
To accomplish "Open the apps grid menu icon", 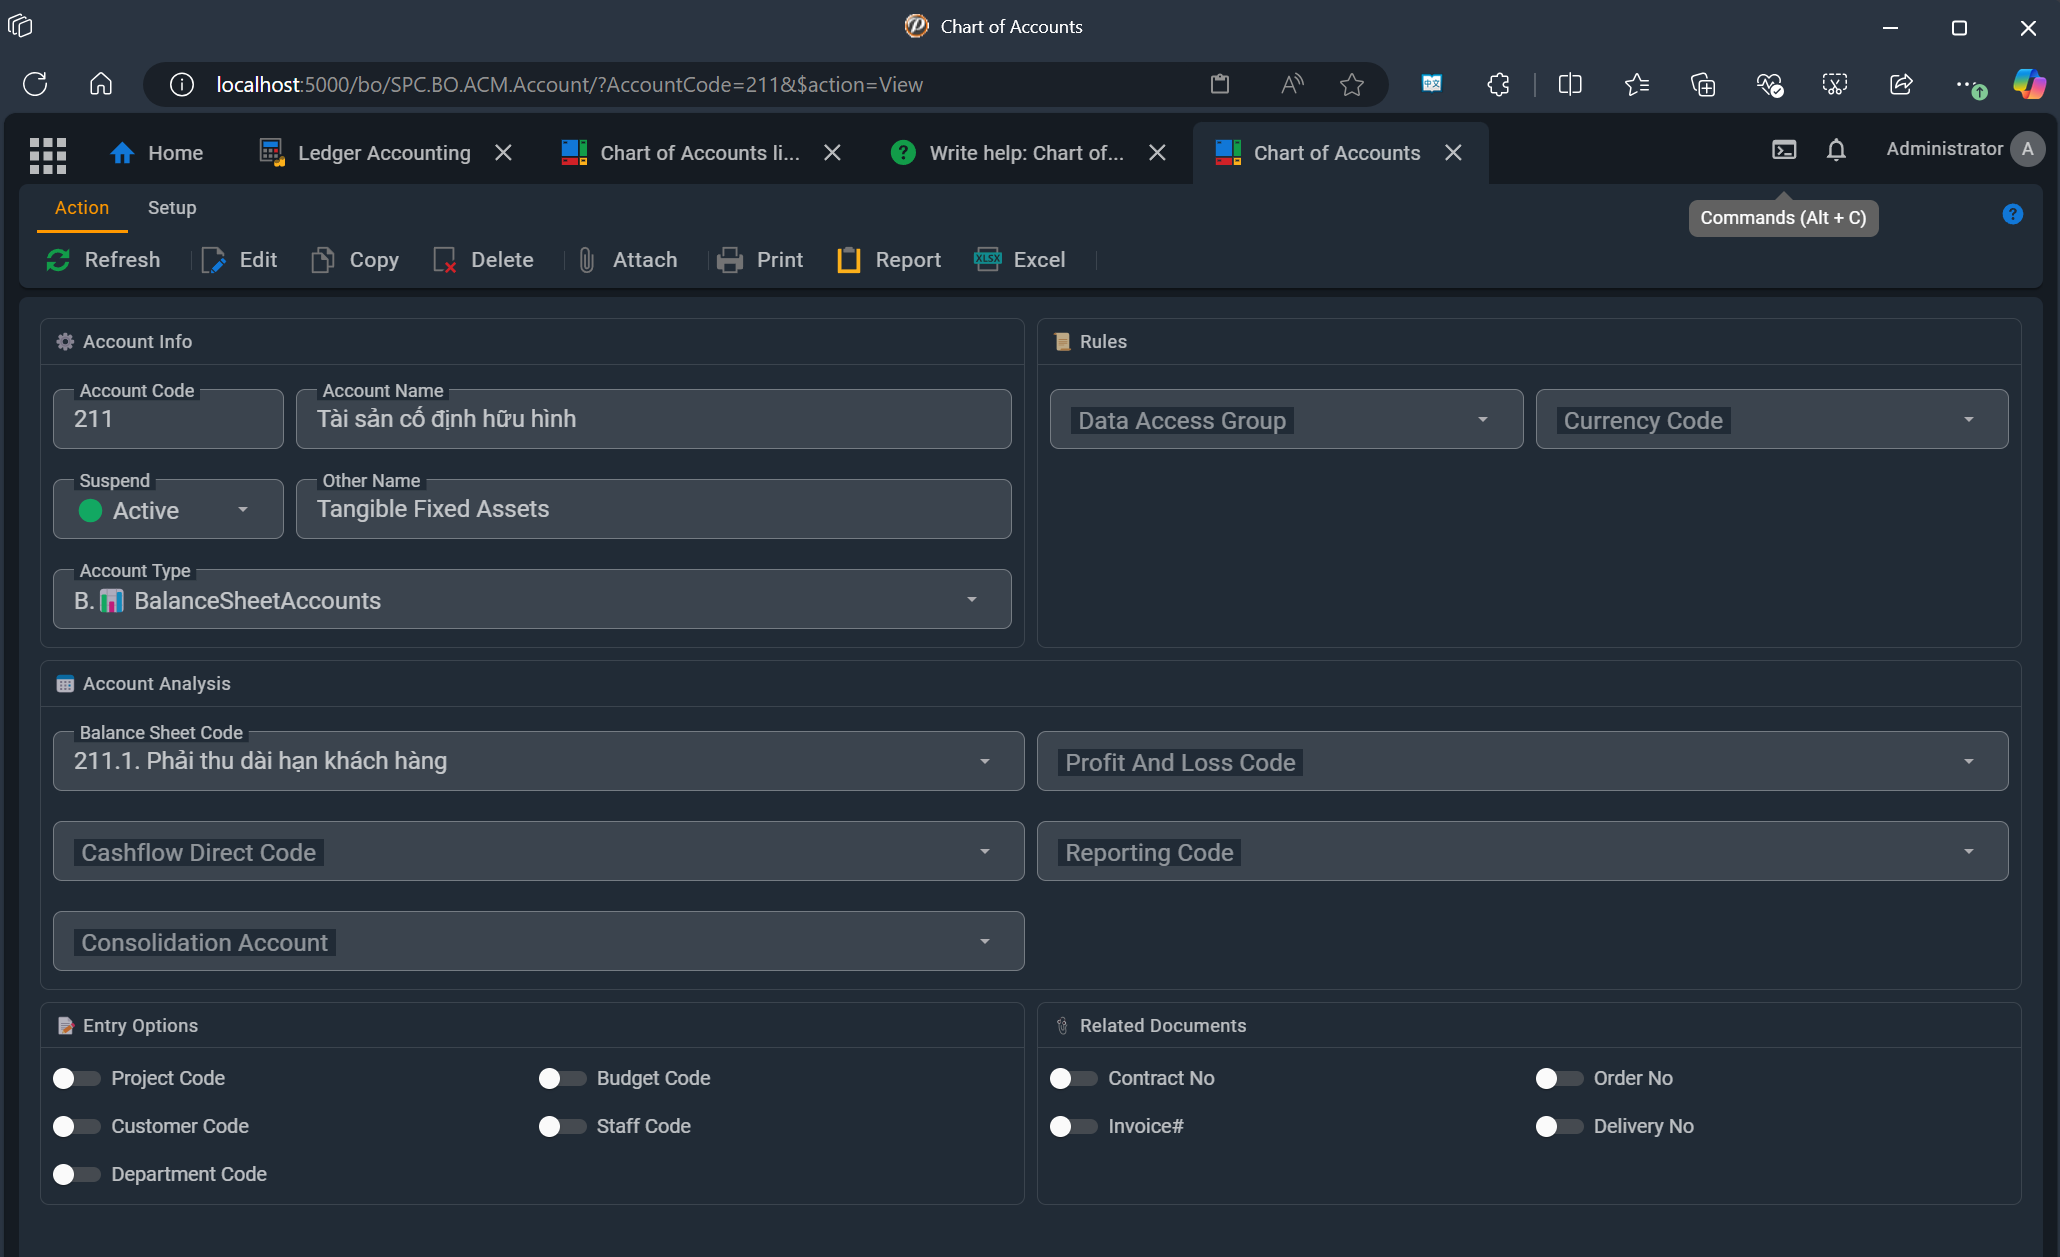I will pyautogui.click(x=48, y=154).
